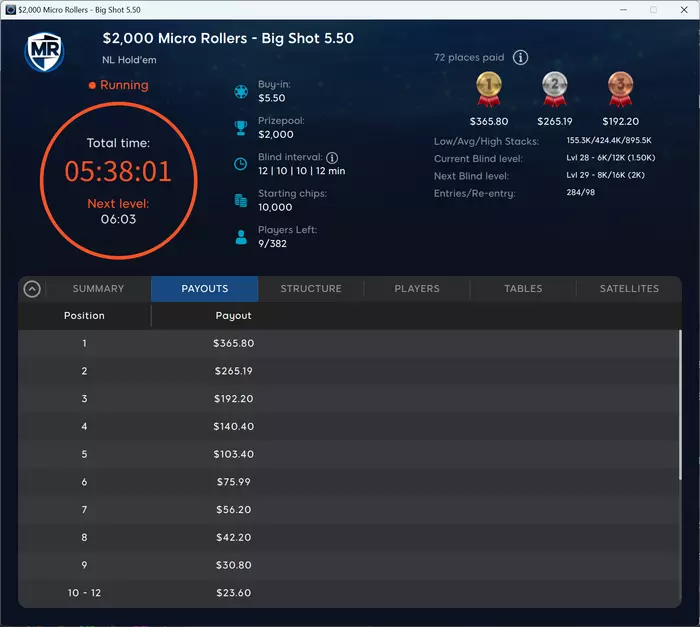The height and width of the screenshot is (627, 700).
Task: Click the $365.80 first place payout row
Action: [348, 343]
